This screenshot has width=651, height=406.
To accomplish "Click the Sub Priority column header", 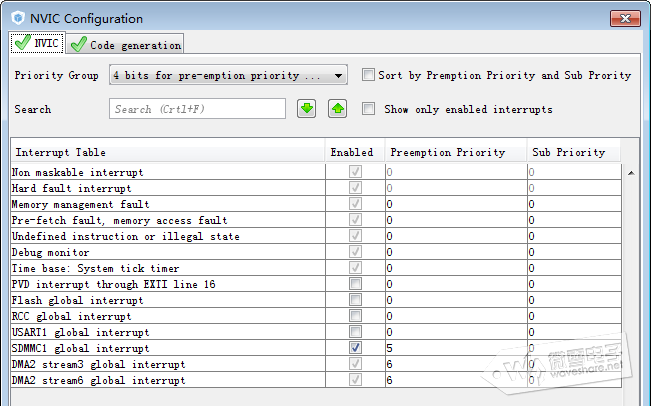I will 568,152.
